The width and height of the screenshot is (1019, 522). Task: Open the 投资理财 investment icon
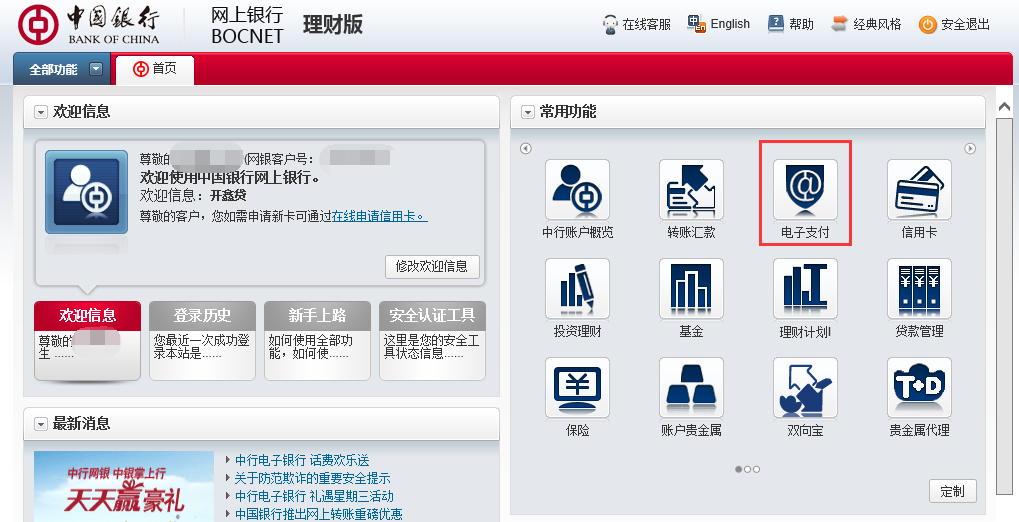577,289
